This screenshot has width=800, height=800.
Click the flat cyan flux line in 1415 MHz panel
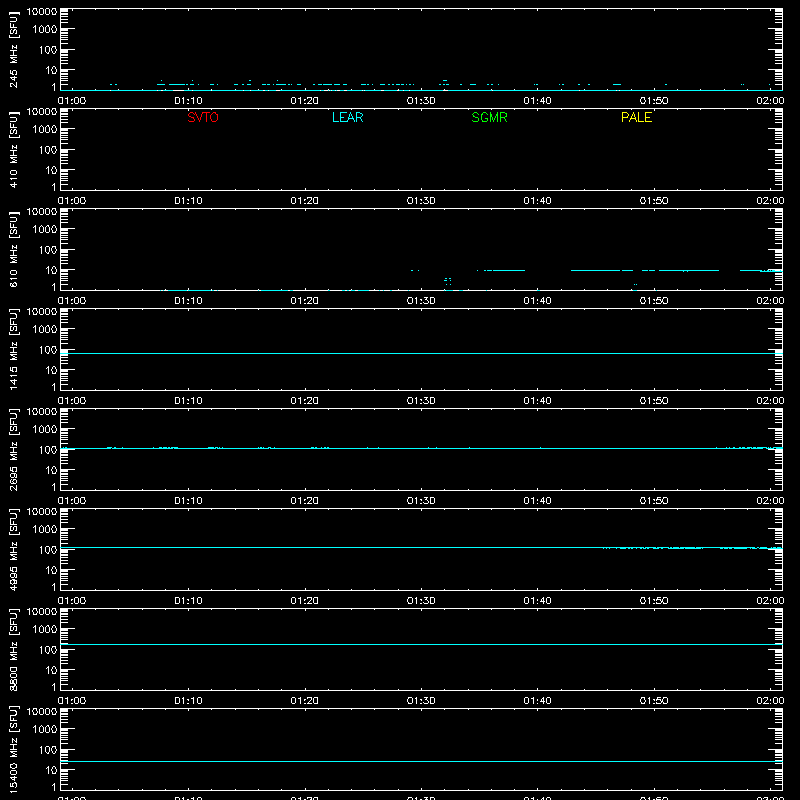click(x=421, y=353)
